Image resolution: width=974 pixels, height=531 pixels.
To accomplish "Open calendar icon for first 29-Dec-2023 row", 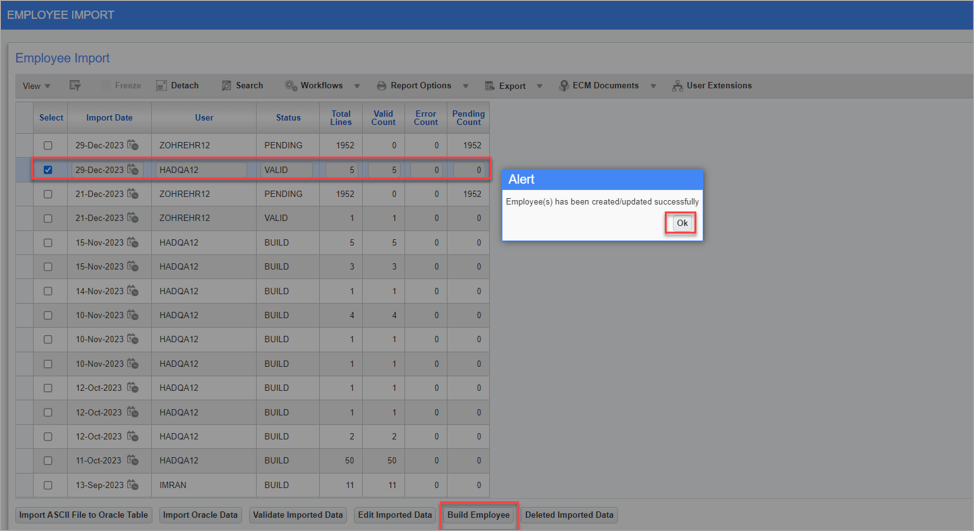I will coord(133,145).
